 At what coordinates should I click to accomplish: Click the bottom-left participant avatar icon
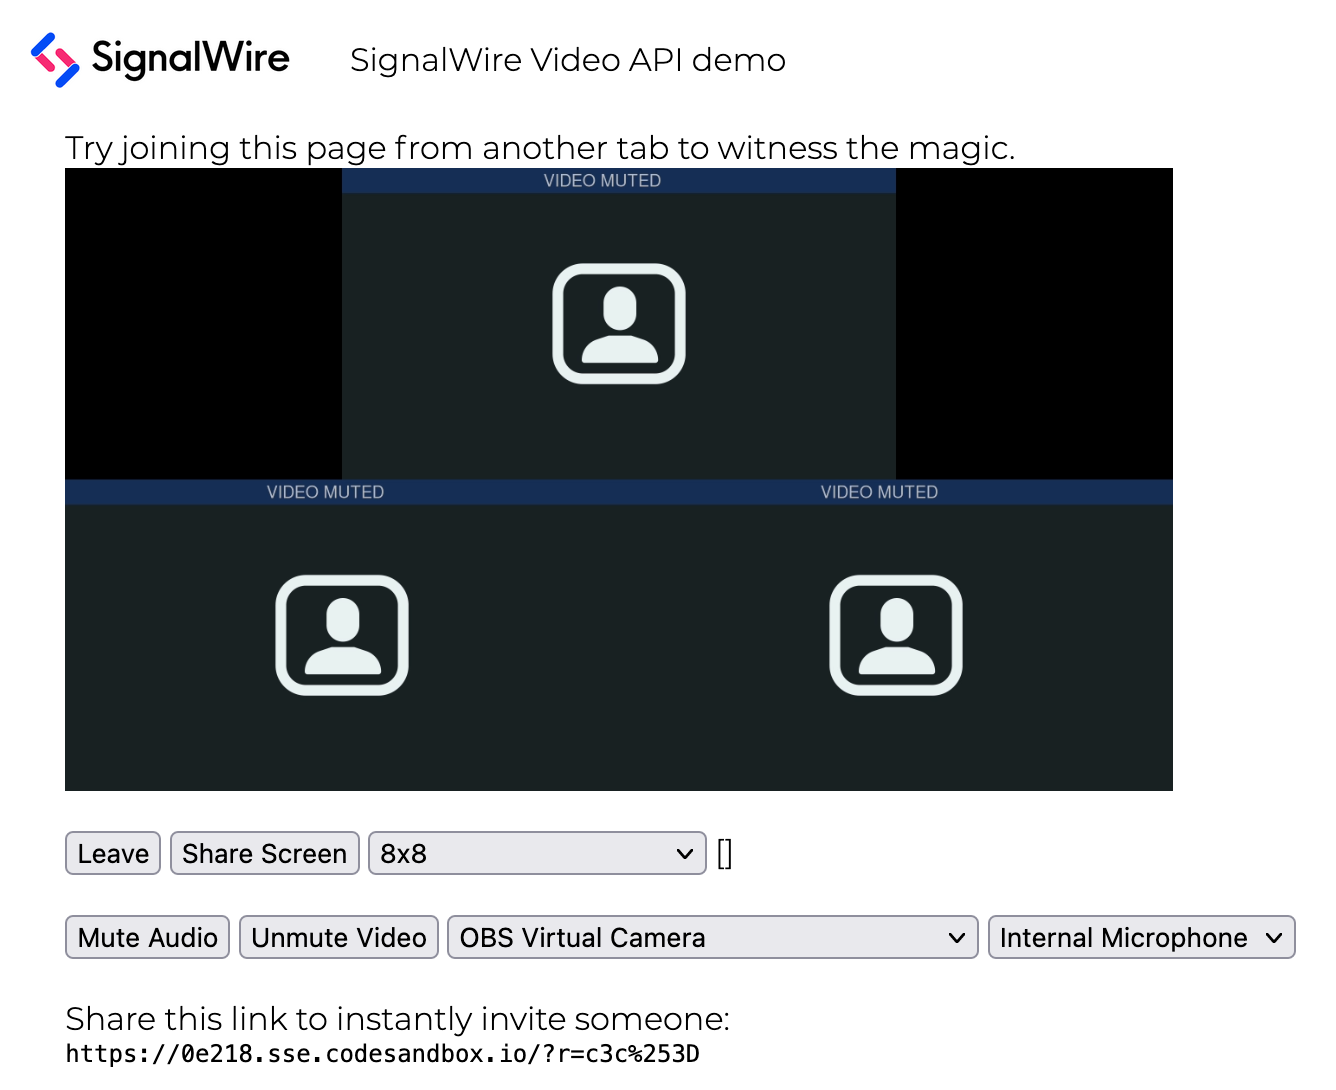pos(341,634)
